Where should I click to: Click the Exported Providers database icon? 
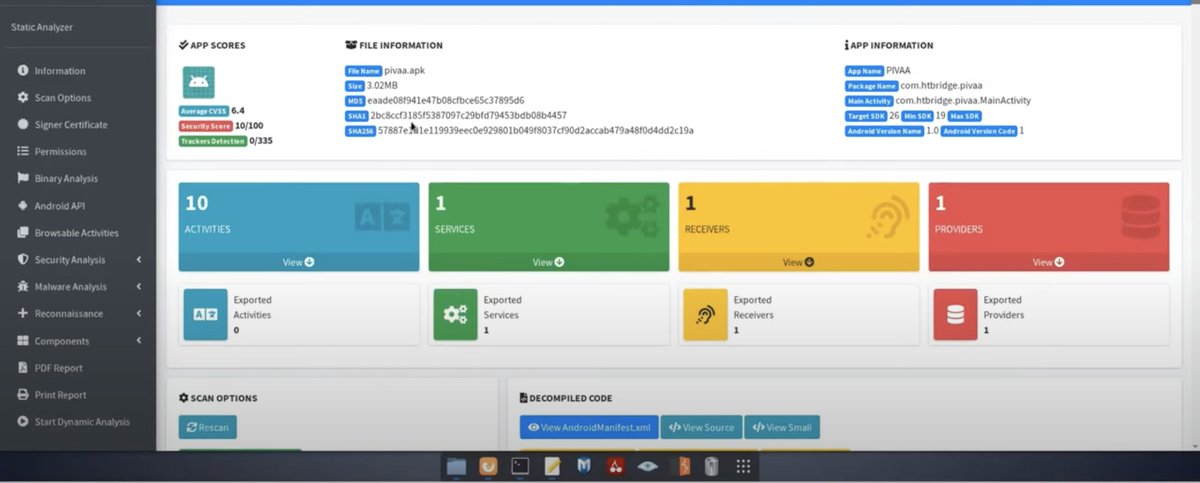pos(955,314)
